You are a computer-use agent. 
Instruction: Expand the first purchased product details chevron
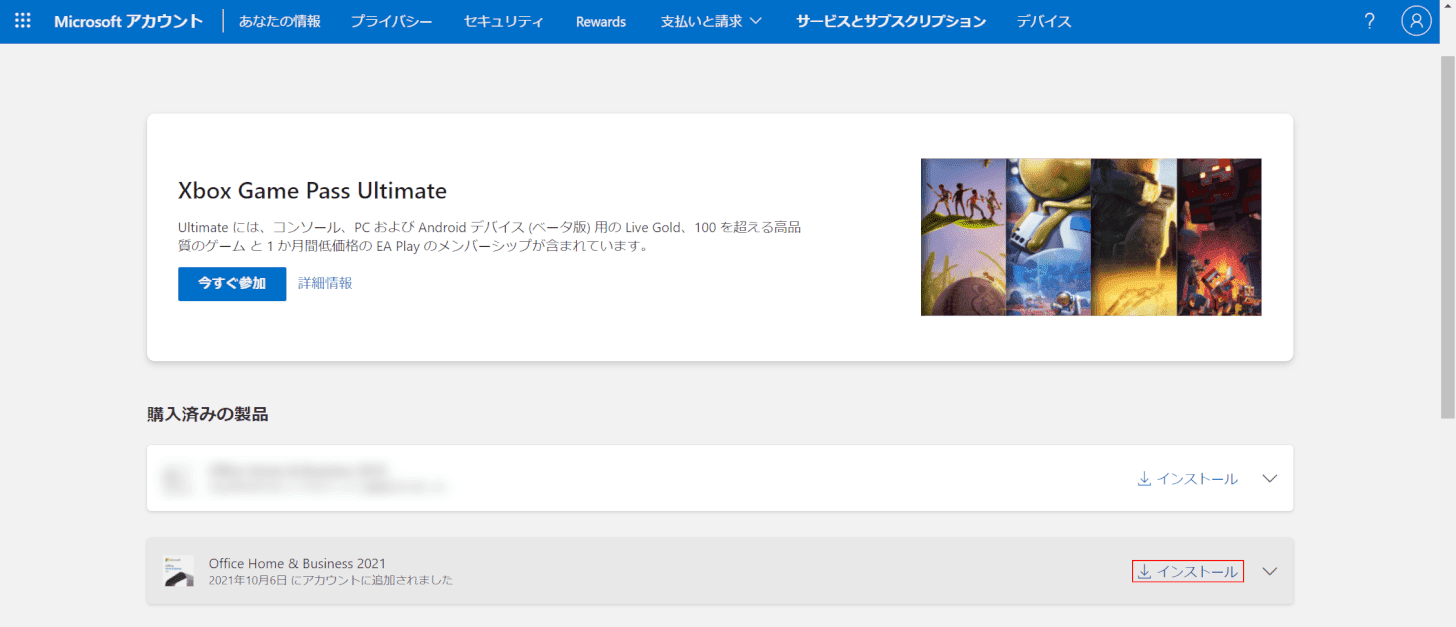[1270, 479]
